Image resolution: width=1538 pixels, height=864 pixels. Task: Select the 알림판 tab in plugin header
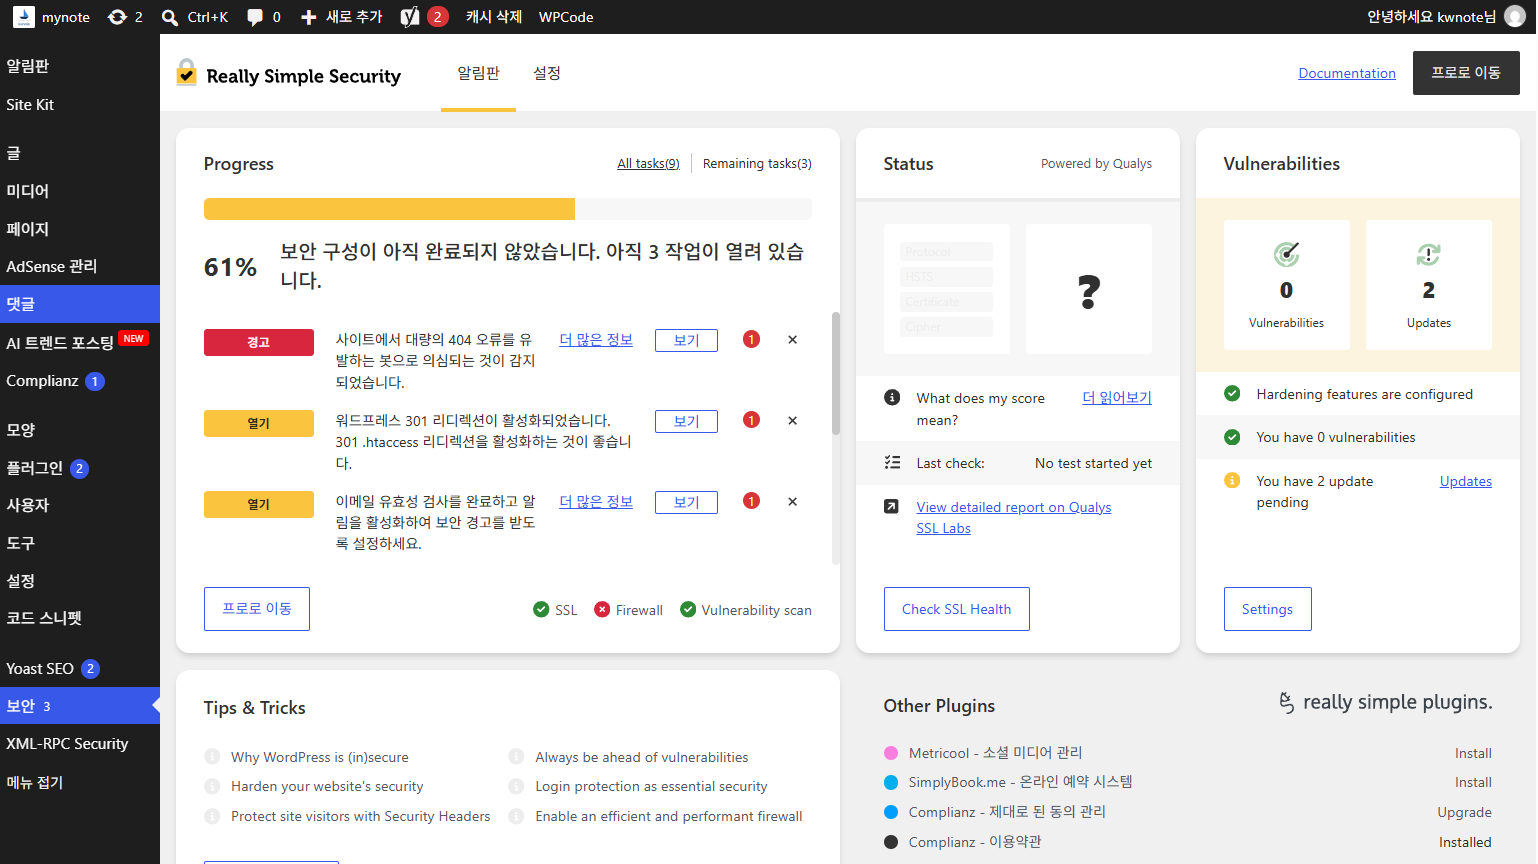(x=478, y=73)
